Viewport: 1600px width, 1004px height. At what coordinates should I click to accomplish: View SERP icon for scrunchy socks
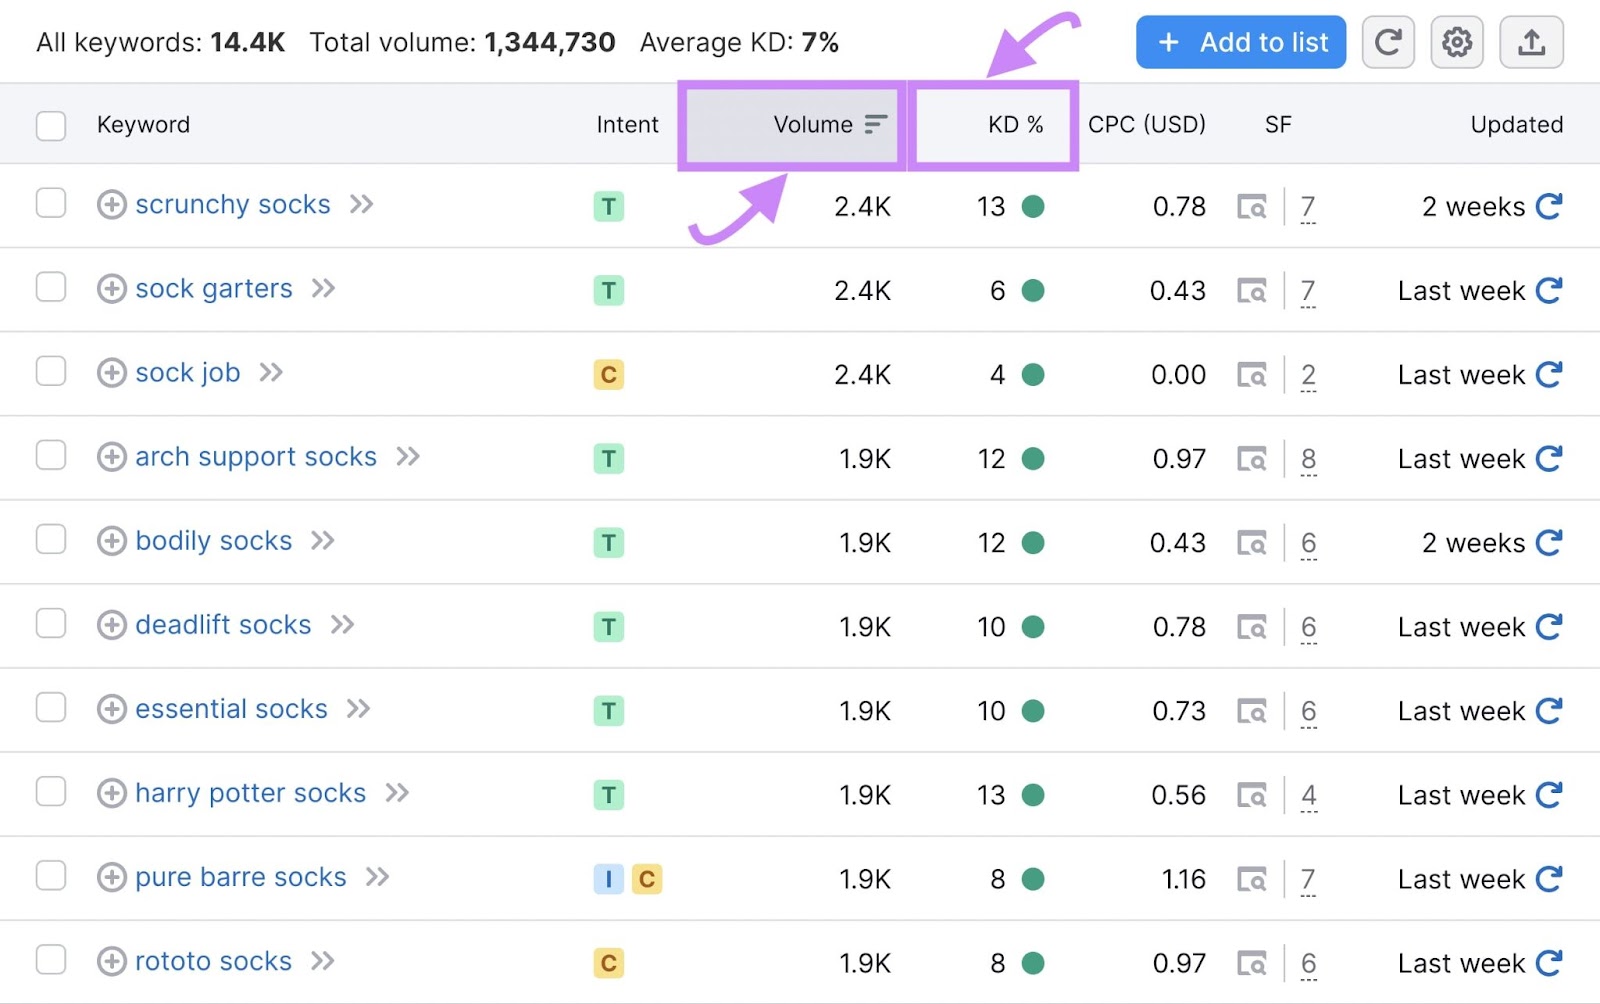coord(1252,207)
